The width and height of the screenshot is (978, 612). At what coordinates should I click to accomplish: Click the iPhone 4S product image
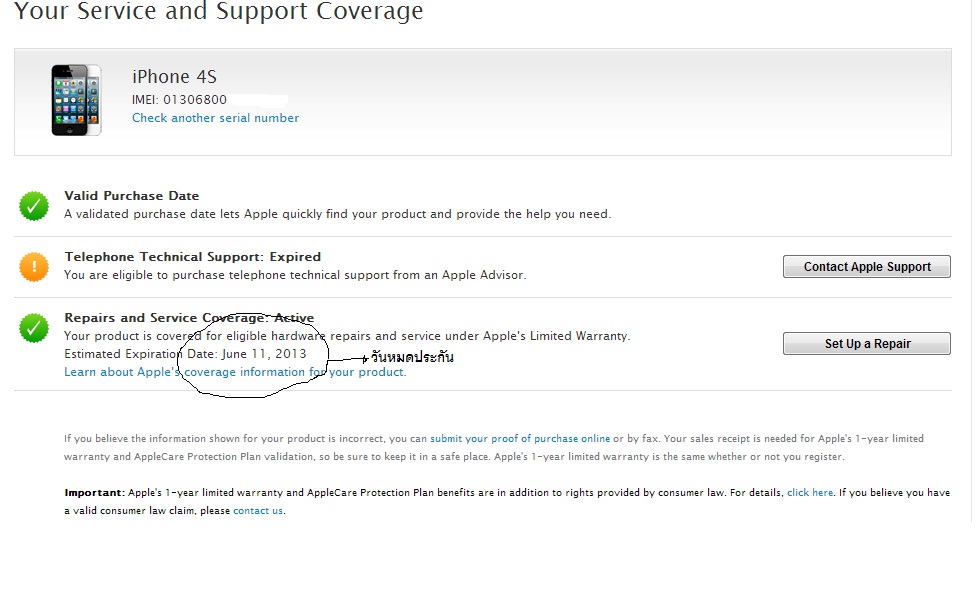coord(76,99)
